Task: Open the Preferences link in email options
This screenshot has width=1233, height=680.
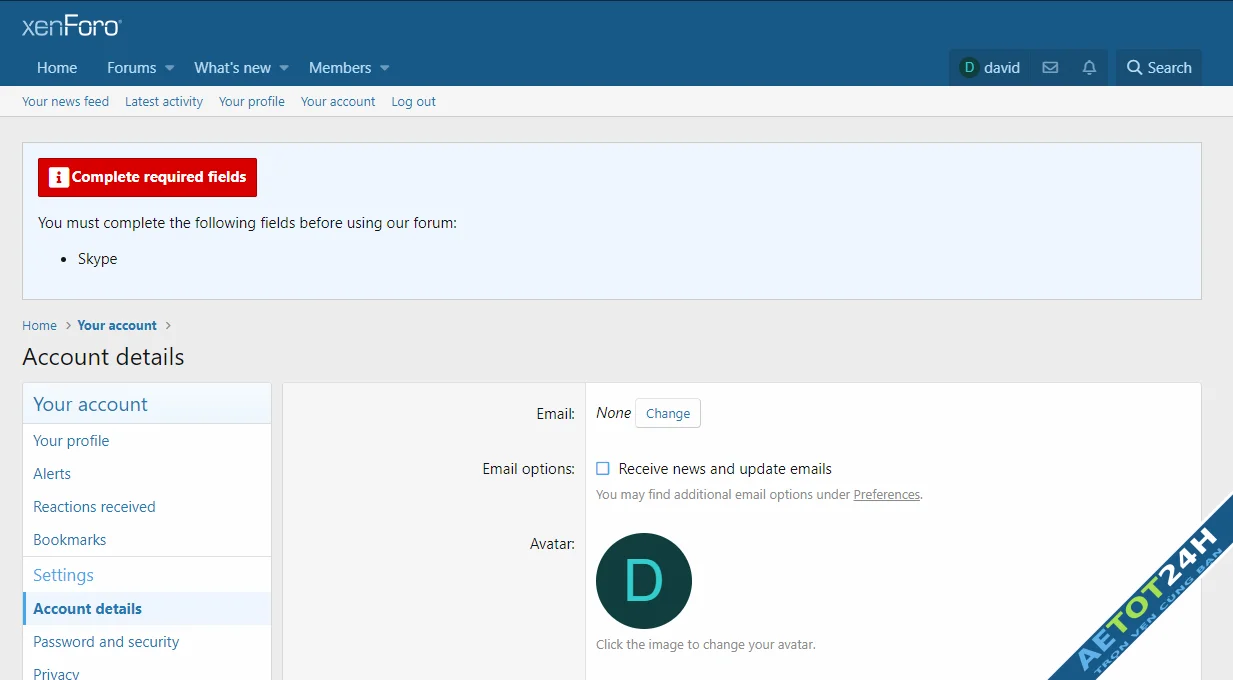Action: click(x=886, y=494)
